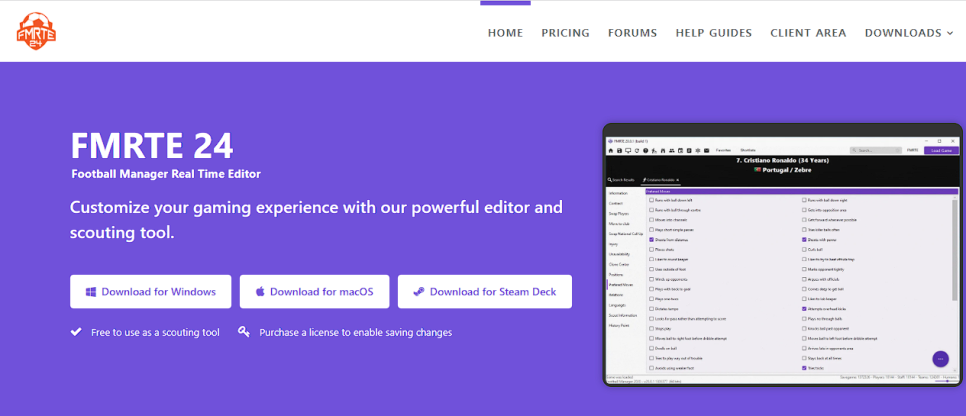Click the FMRTE 24 logo

36,30
